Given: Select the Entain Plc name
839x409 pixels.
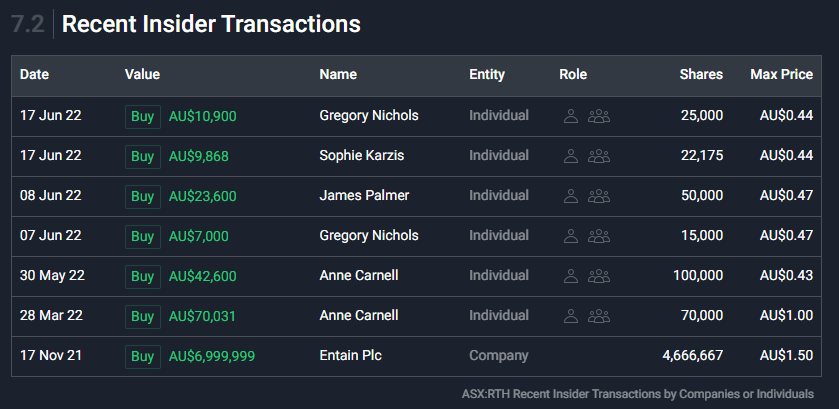Looking at the screenshot, I should [x=350, y=356].
